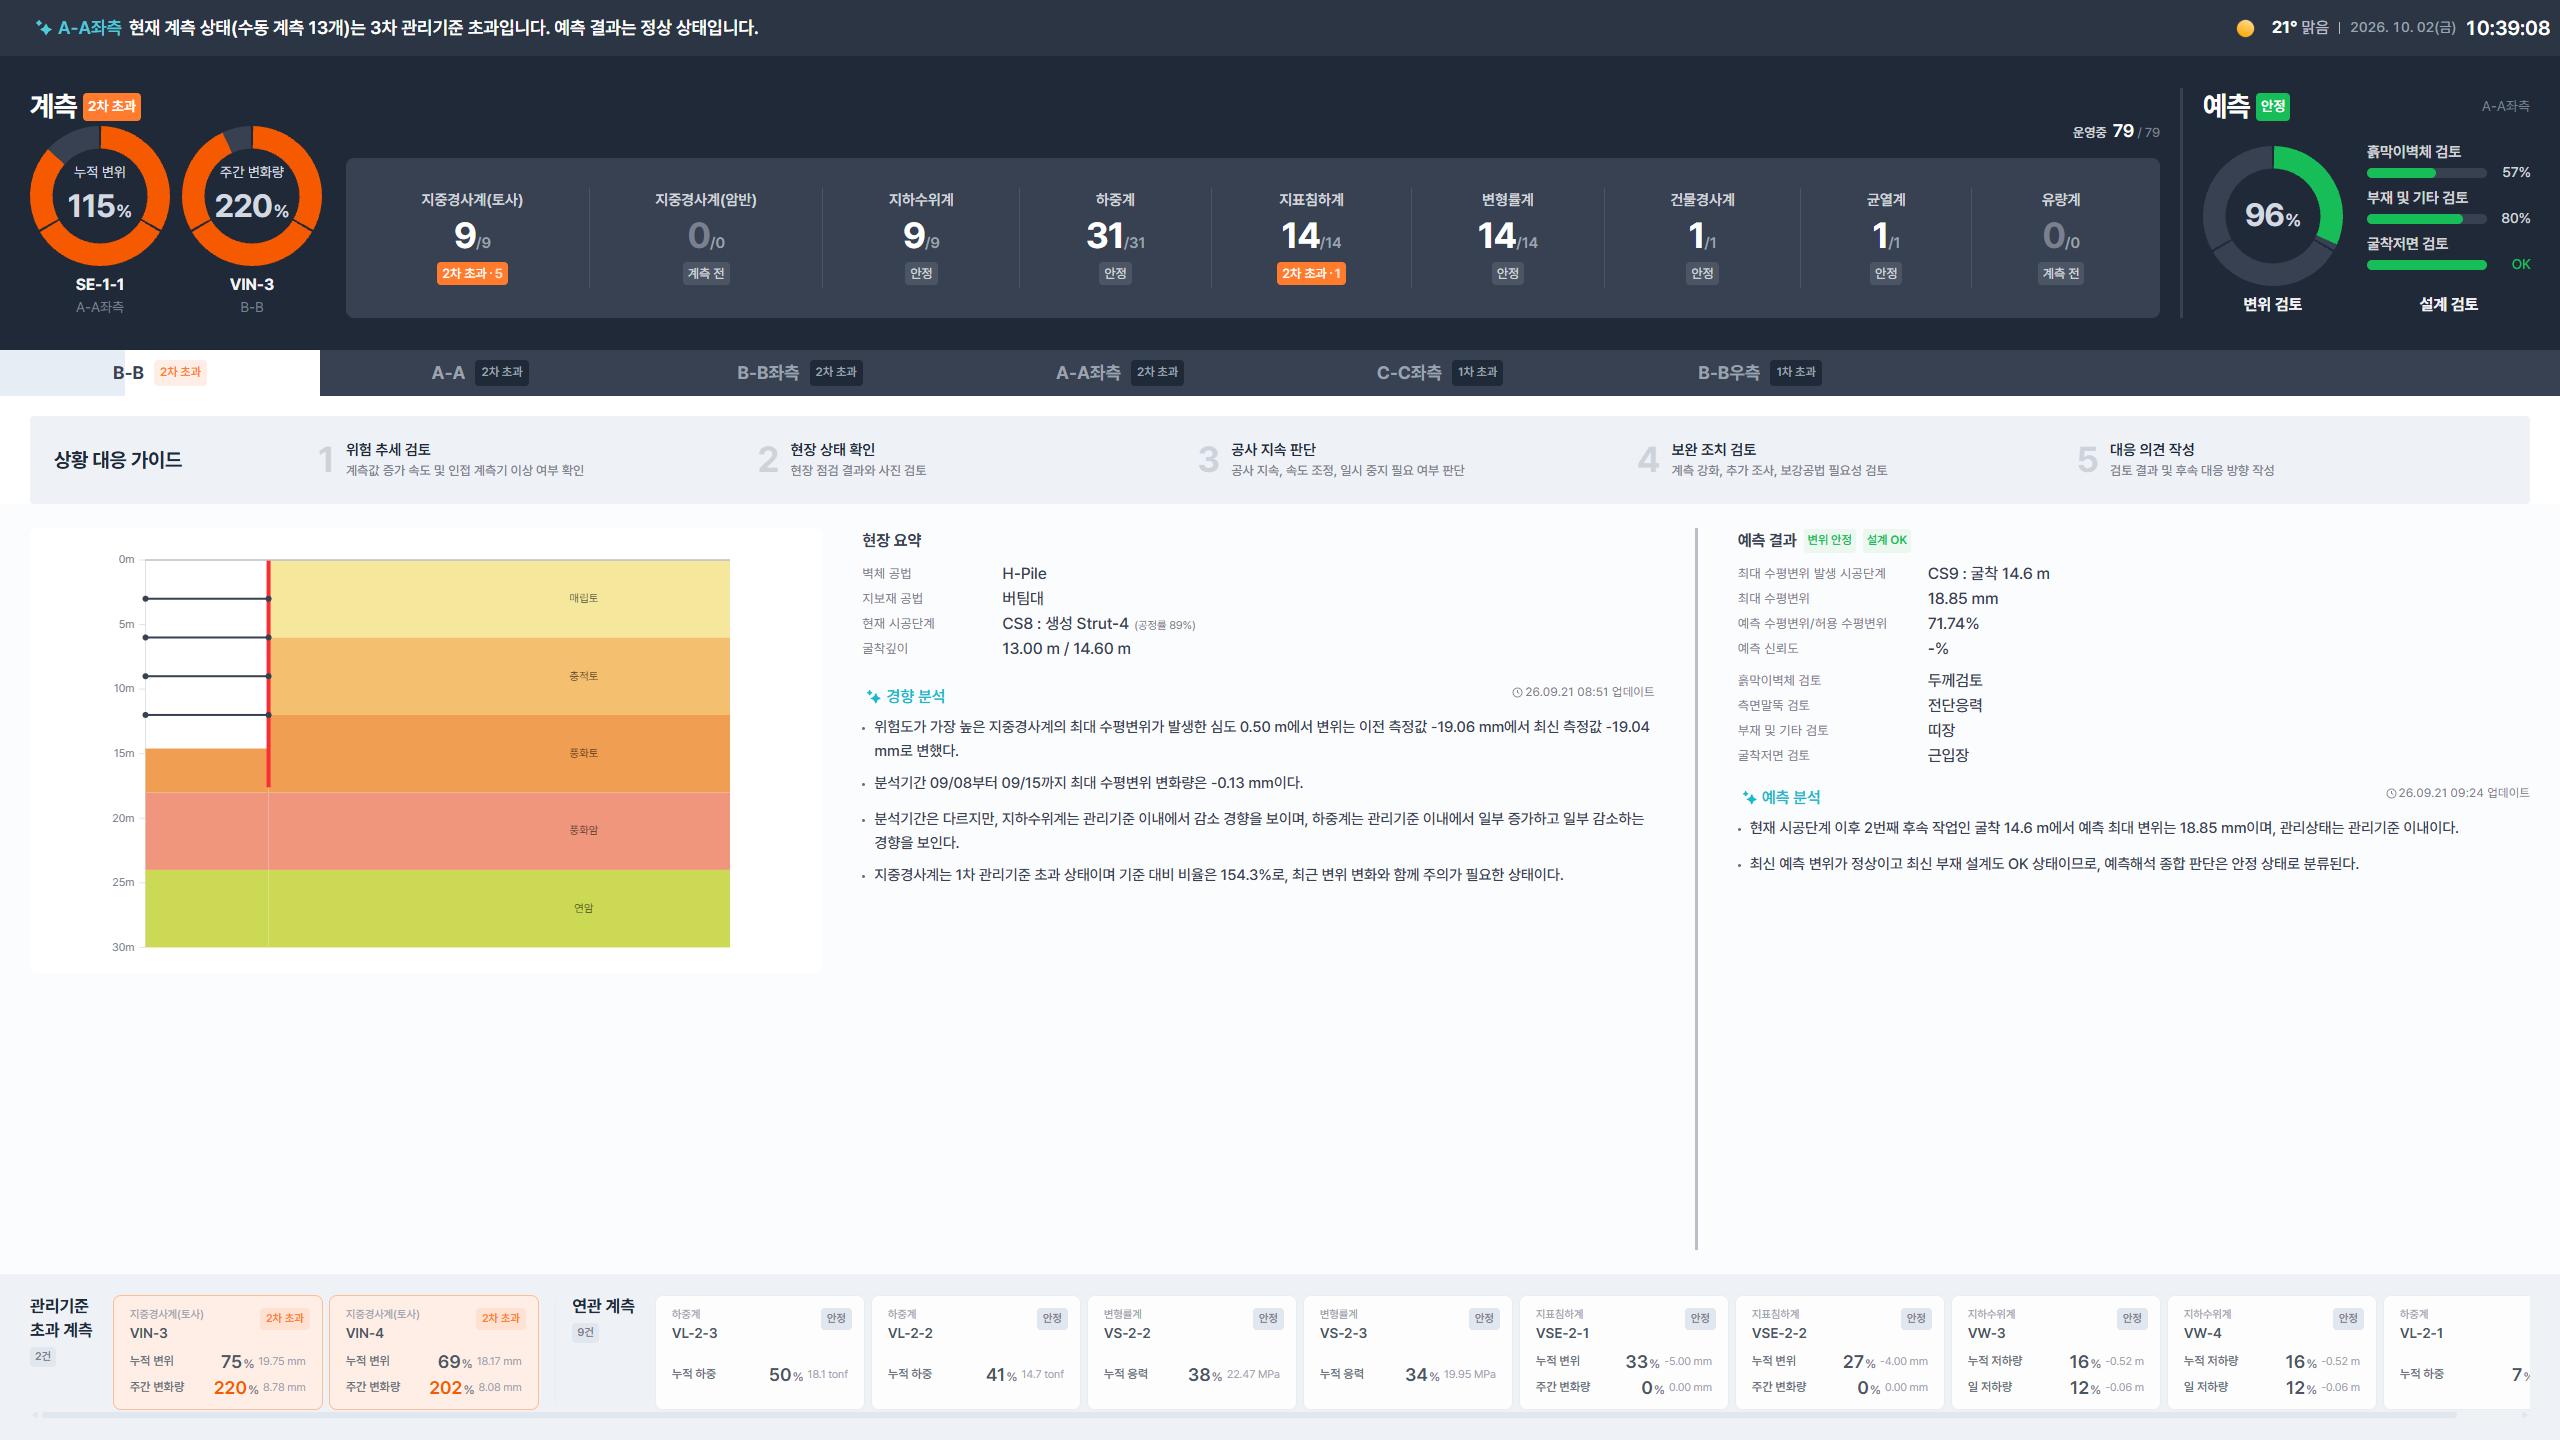
Task: Click the 흙막이벽체 검토 57% progress bar
Action: click(2426, 173)
